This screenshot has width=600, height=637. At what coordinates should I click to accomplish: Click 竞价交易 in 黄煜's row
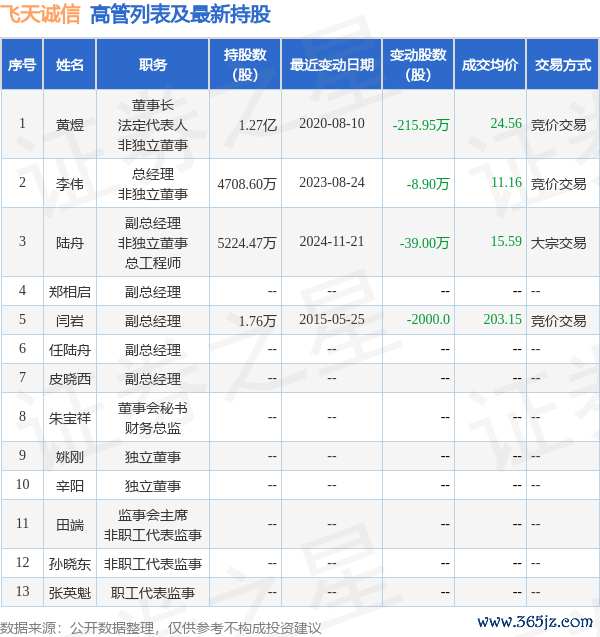point(559,125)
